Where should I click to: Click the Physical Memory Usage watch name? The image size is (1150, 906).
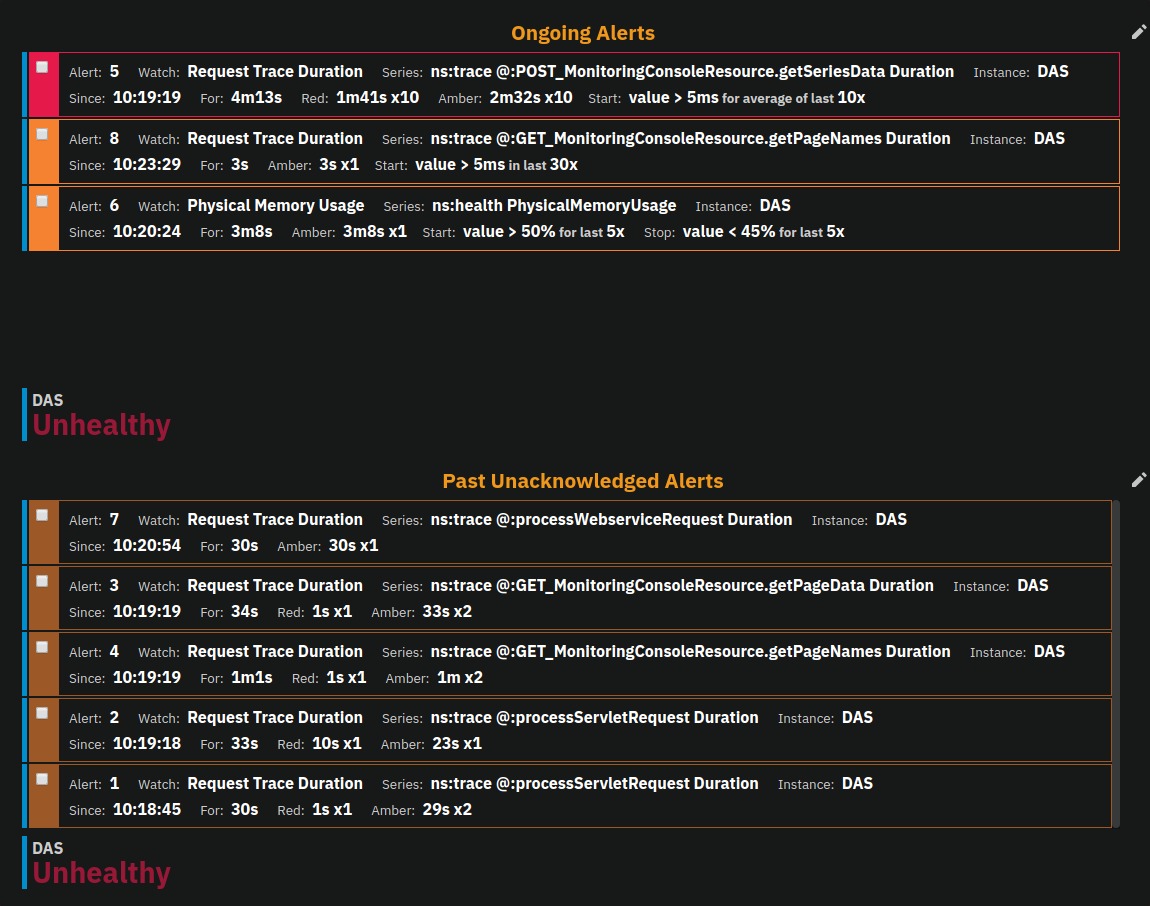[275, 205]
